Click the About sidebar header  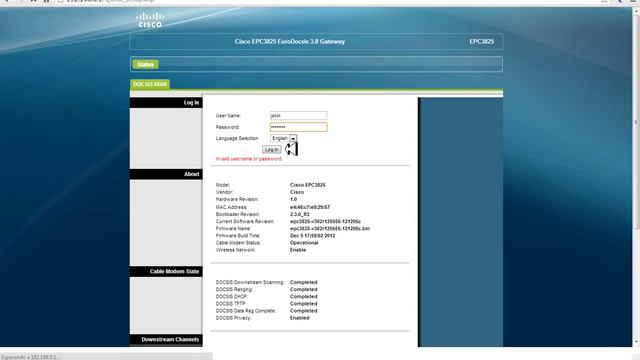coord(166,174)
